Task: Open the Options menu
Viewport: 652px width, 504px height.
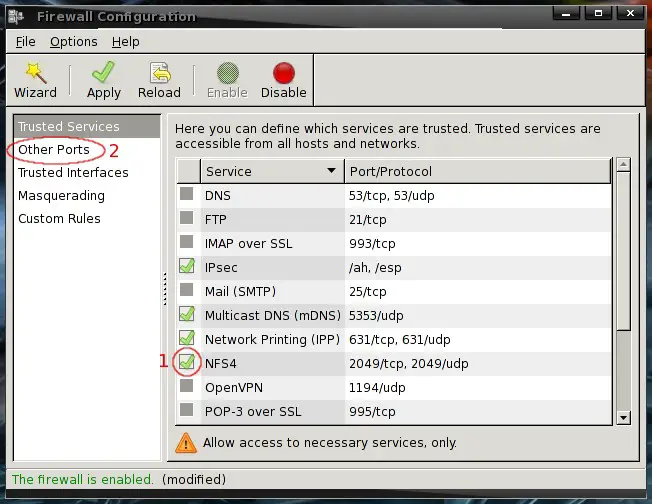Action: point(73,42)
